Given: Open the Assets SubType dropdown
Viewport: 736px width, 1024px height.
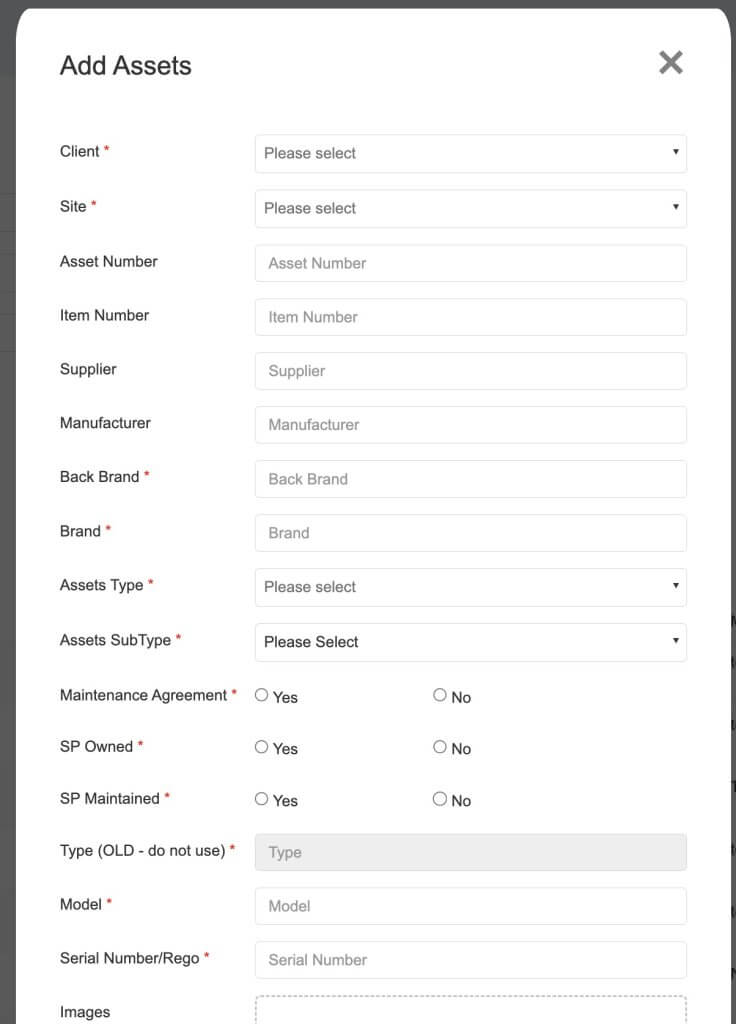Looking at the screenshot, I should [x=470, y=641].
